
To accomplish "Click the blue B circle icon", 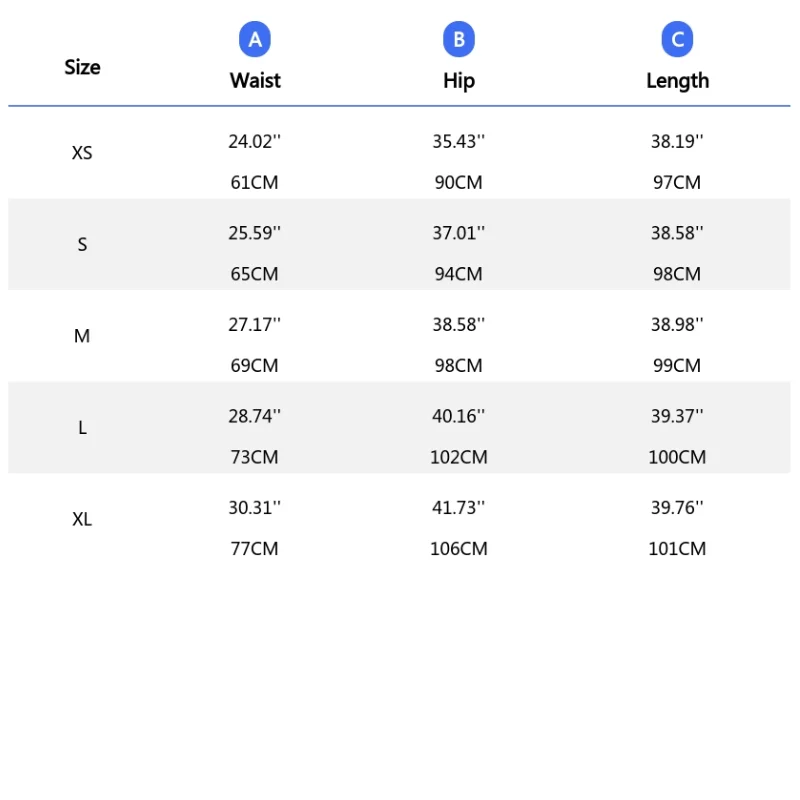I will pos(459,40).
